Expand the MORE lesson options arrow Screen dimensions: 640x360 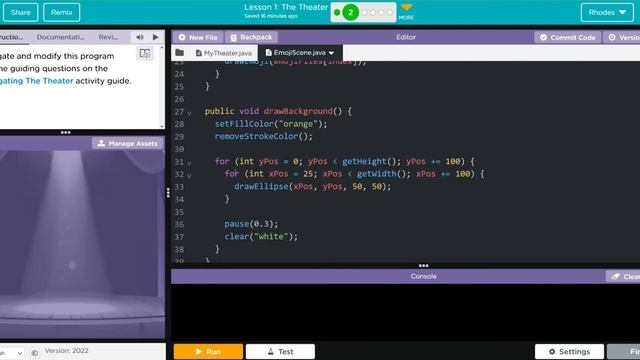point(406,7)
